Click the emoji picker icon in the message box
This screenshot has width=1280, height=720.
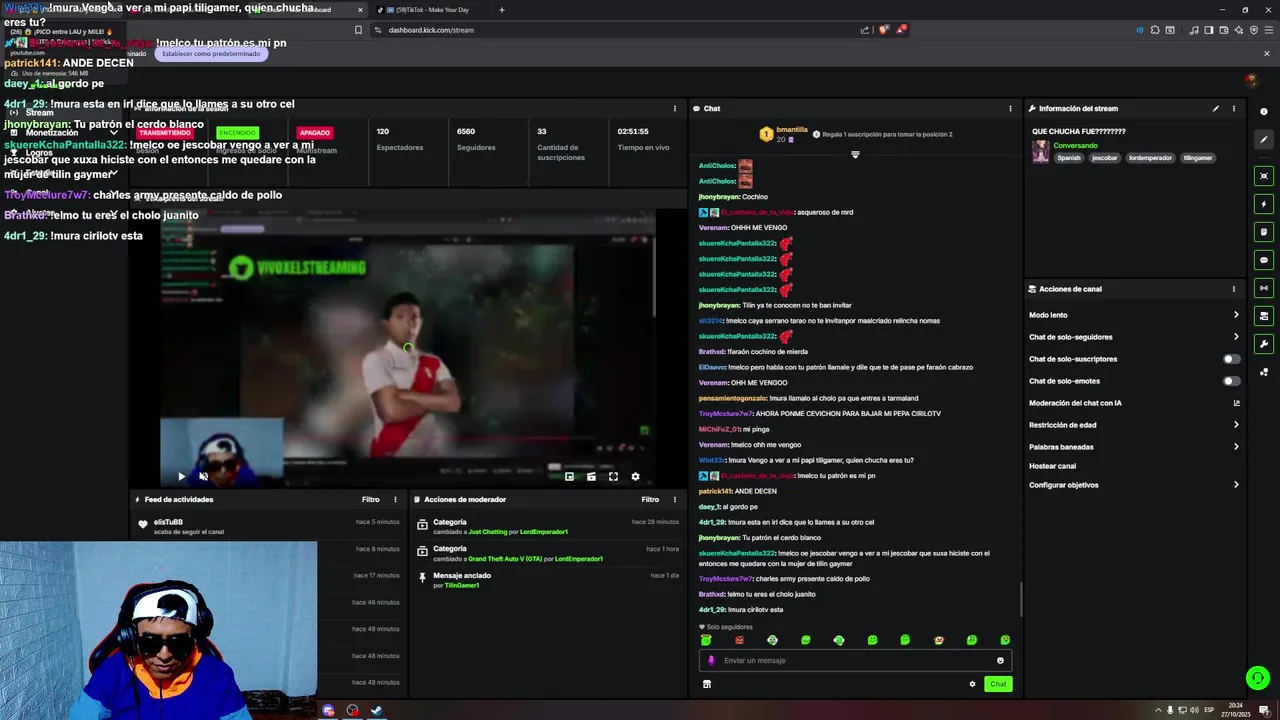pyautogui.click(x=1000, y=660)
